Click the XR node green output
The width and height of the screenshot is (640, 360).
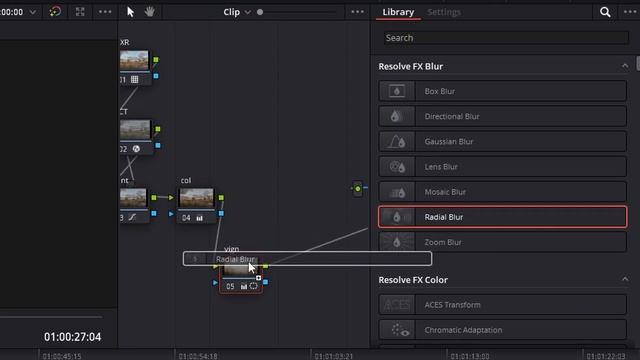coord(156,60)
